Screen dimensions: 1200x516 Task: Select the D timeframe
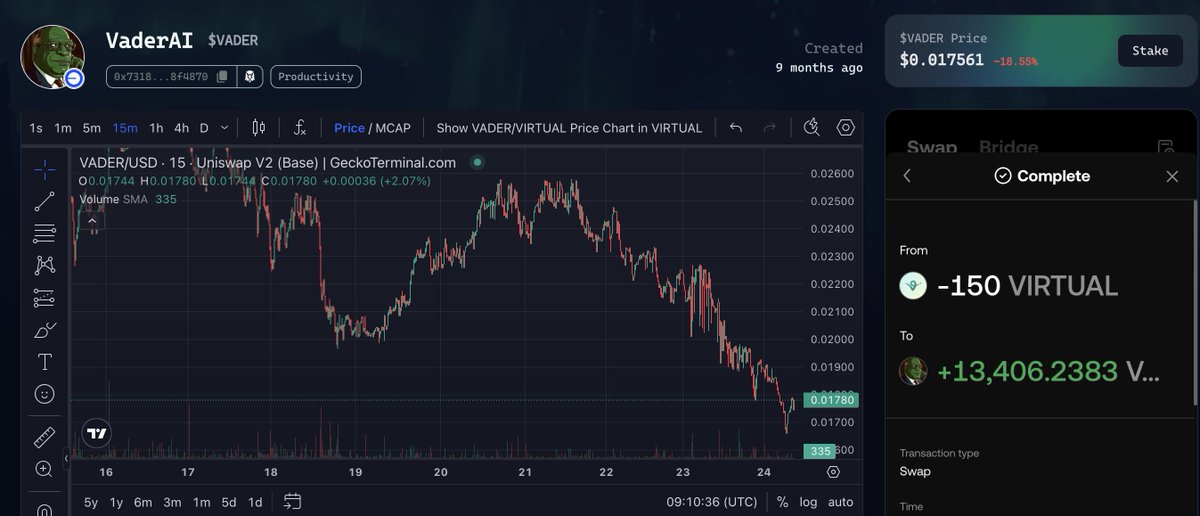click(x=204, y=128)
